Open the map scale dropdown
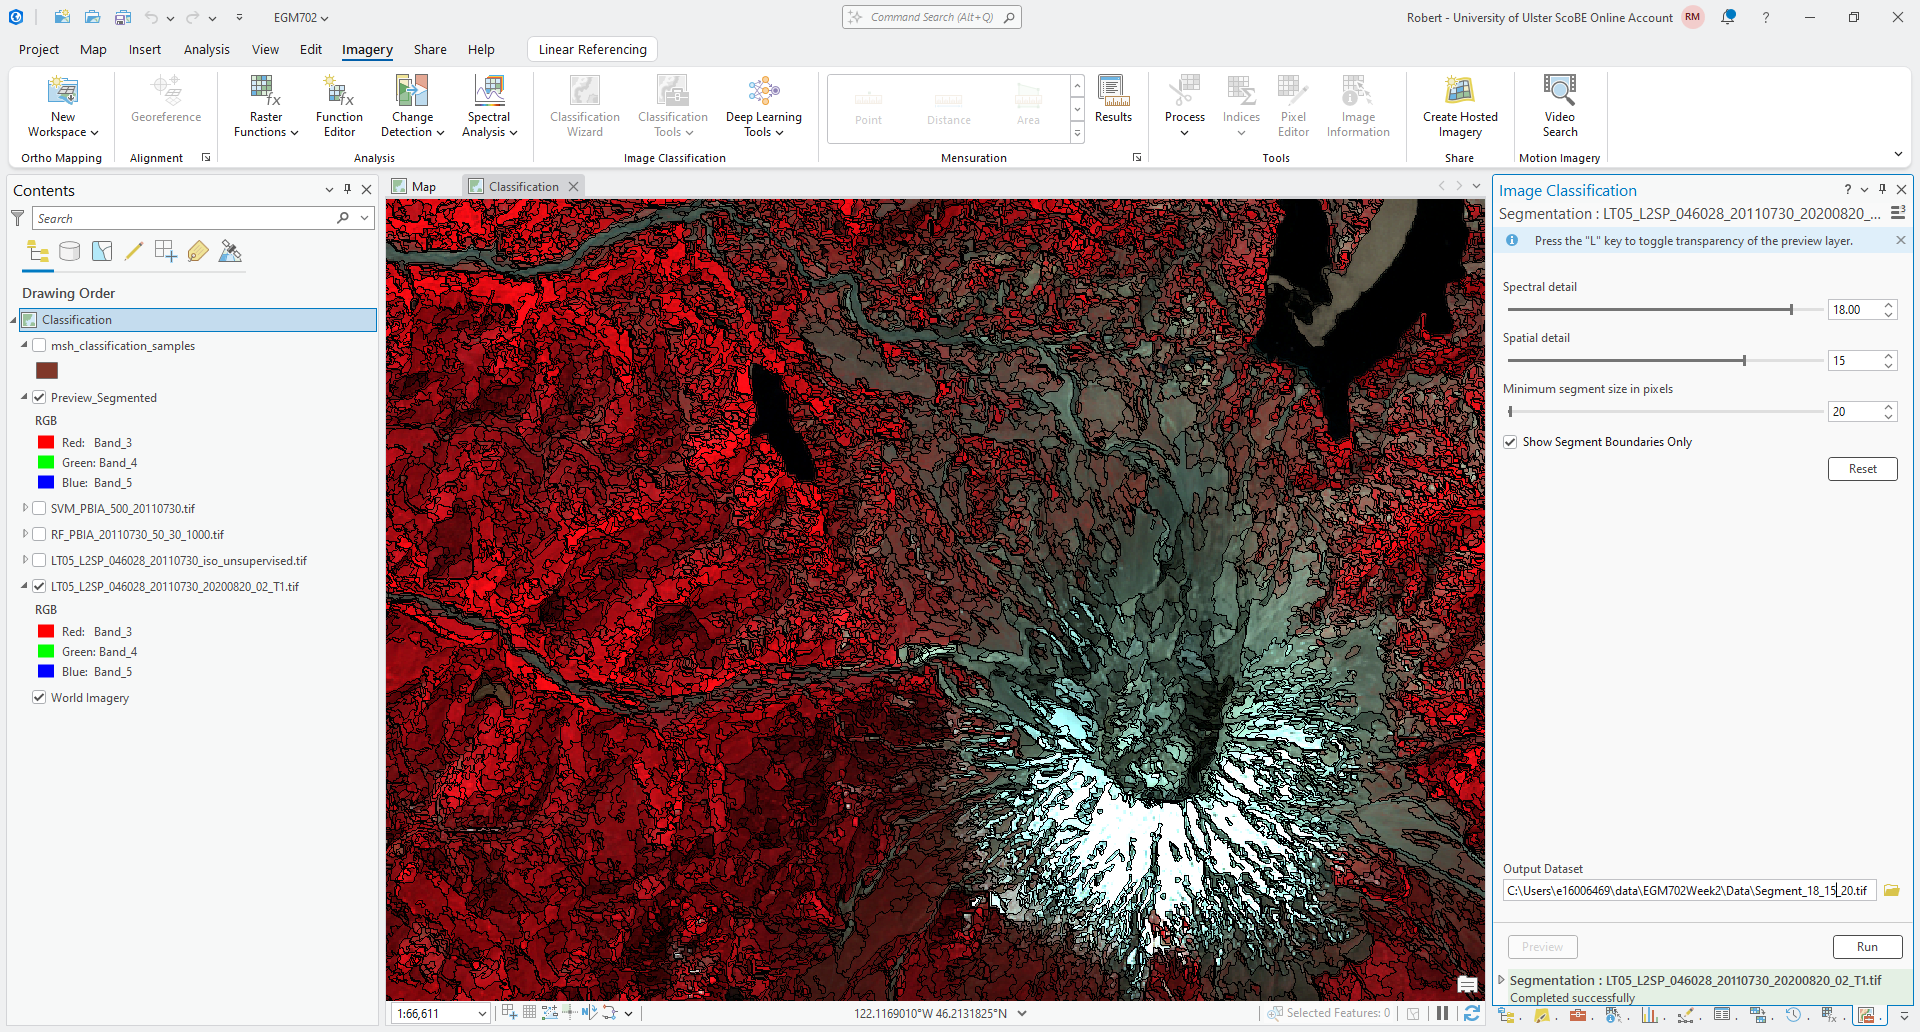Image resolution: width=1920 pixels, height=1032 pixels. [481, 1014]
